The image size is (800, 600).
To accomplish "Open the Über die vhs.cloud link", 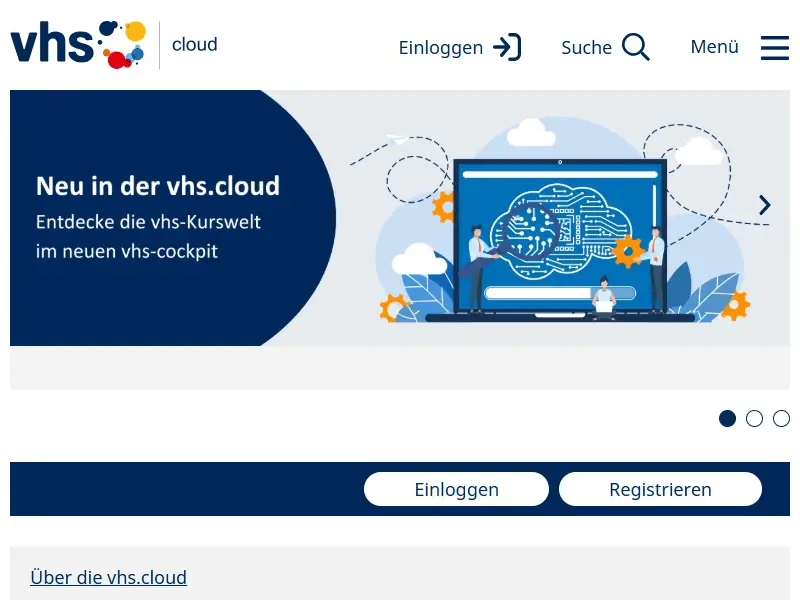I will 109,577.
